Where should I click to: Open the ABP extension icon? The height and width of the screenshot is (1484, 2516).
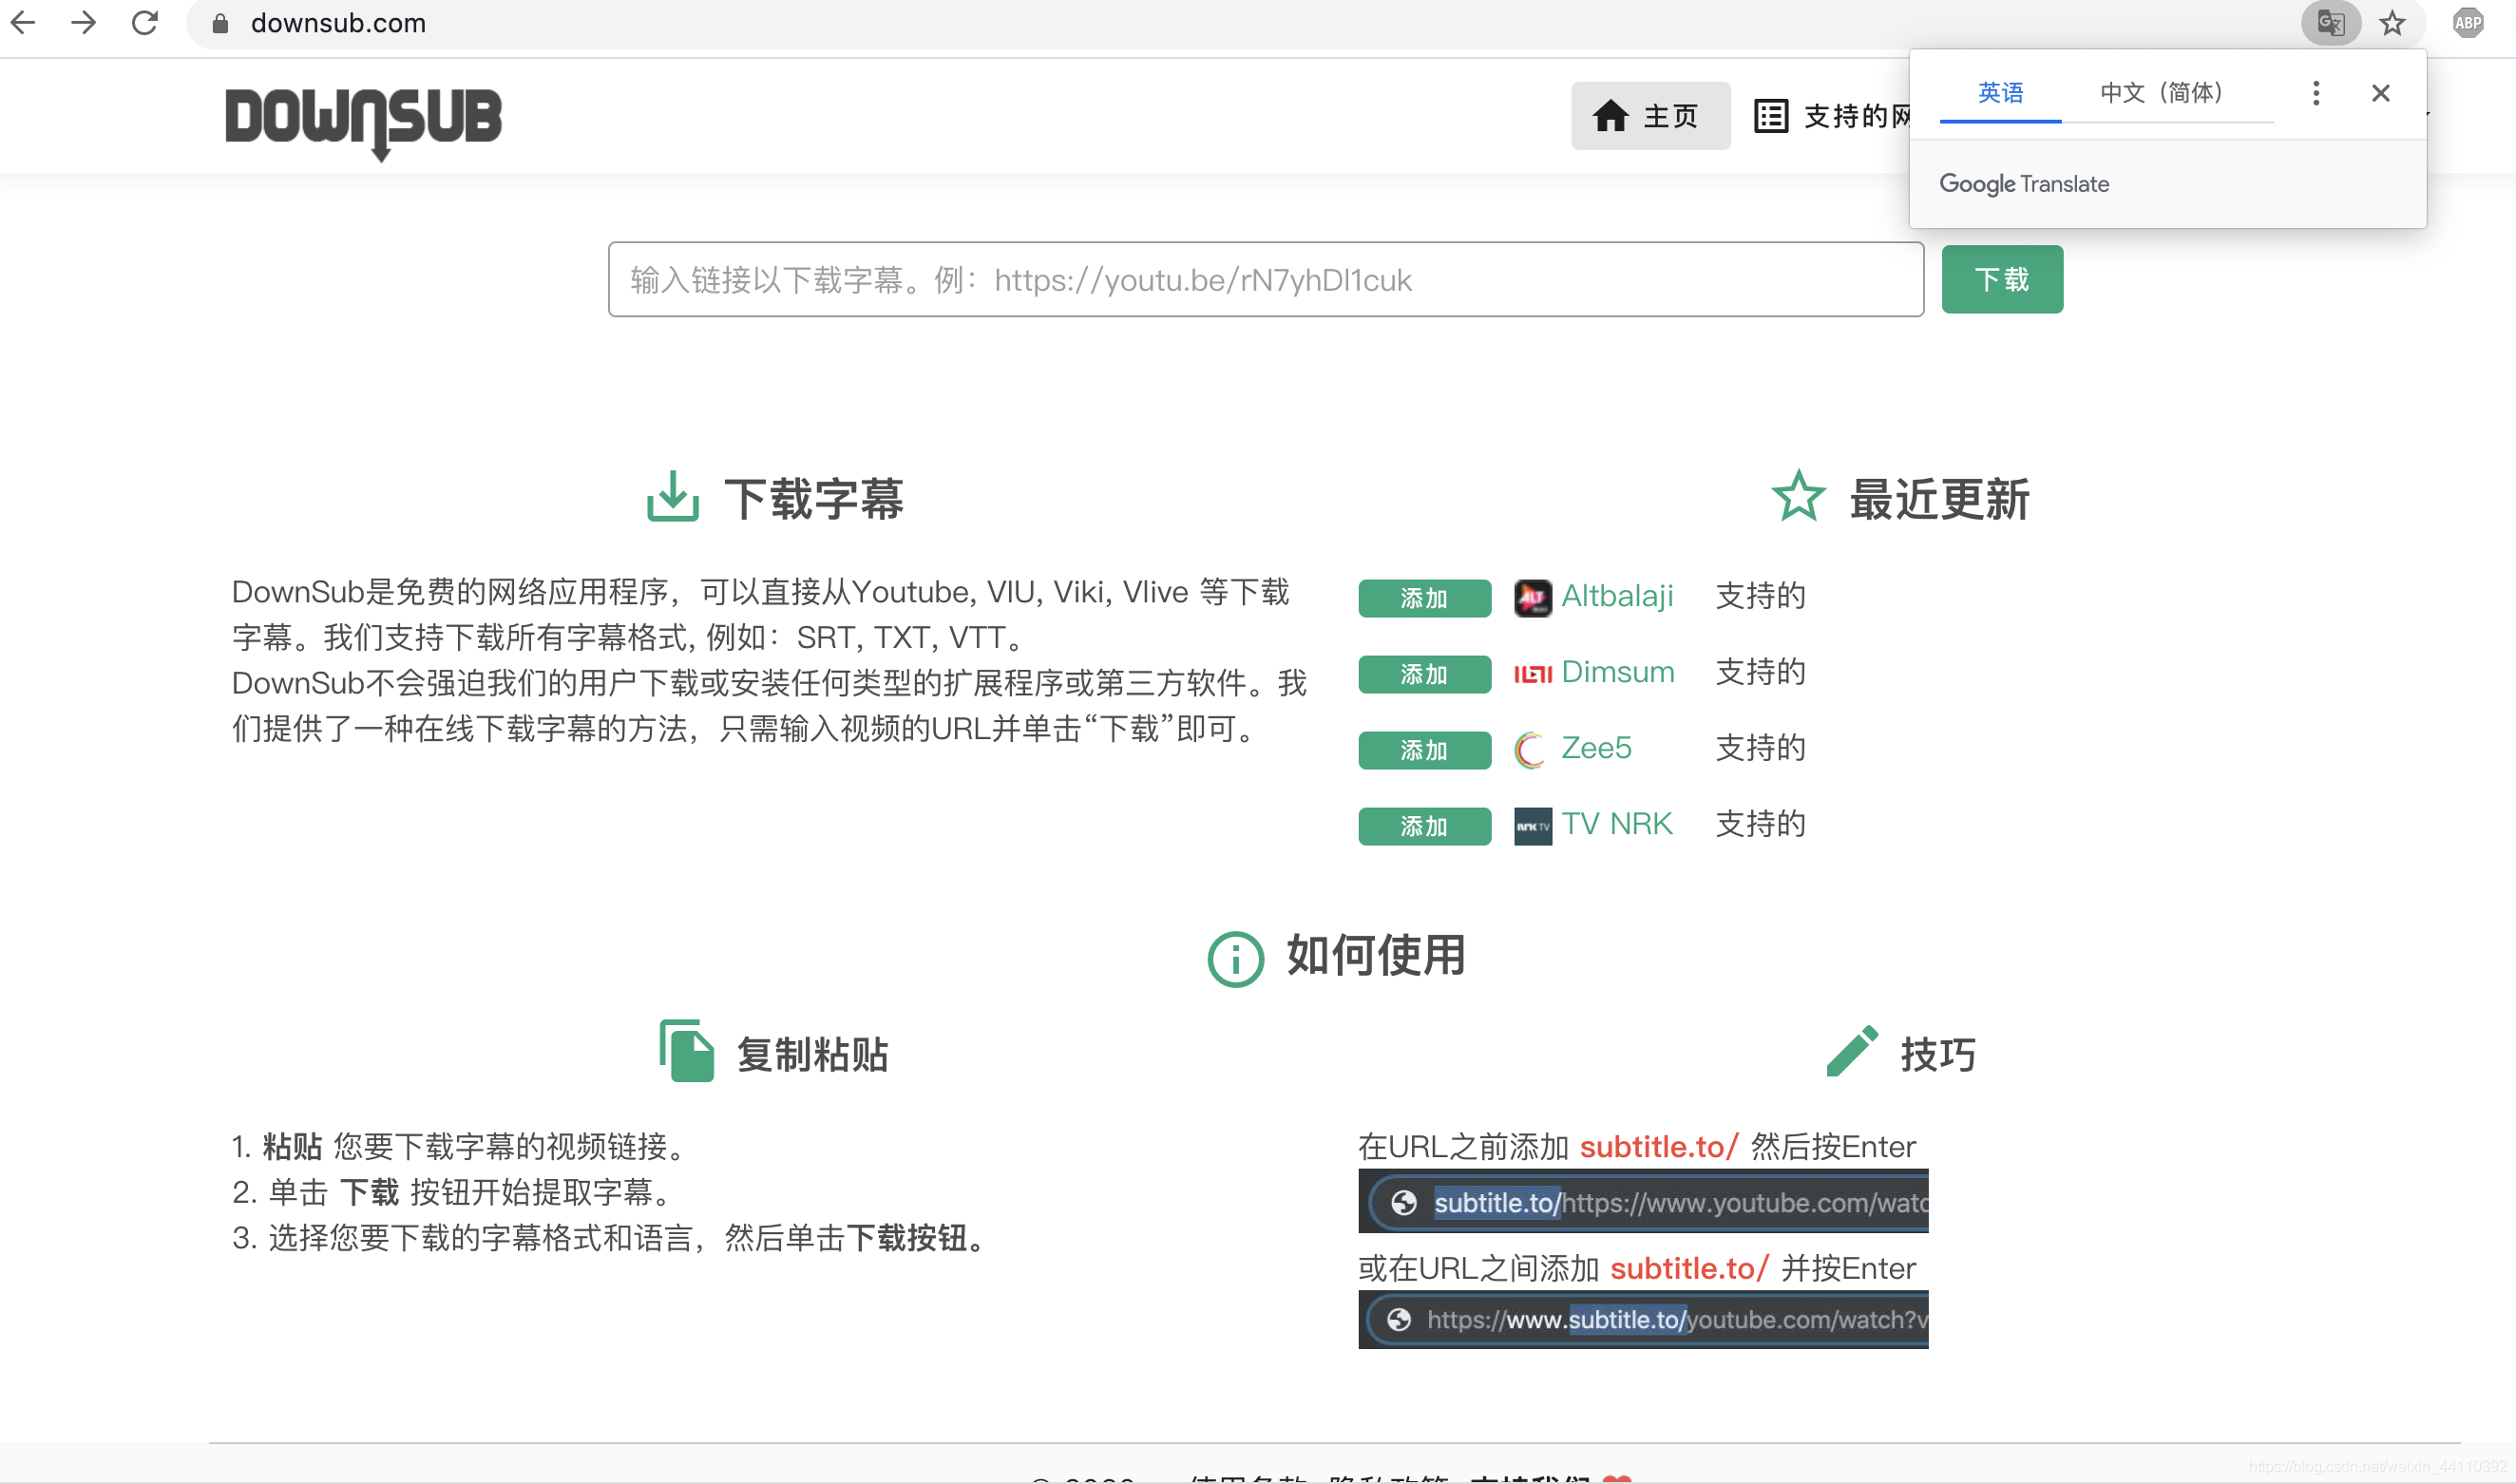pyautogui.click(x=2468, y=23)
